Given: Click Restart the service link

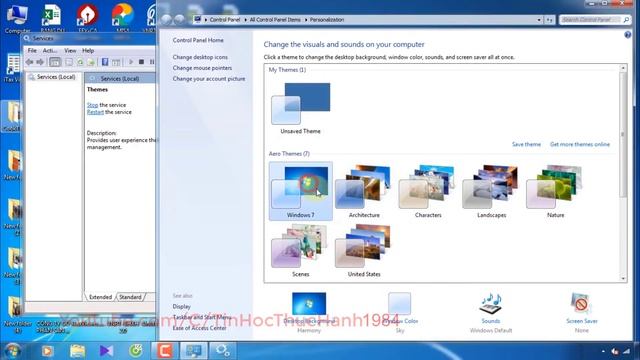Looking at the screenshot, I should [x=95, y=112].
